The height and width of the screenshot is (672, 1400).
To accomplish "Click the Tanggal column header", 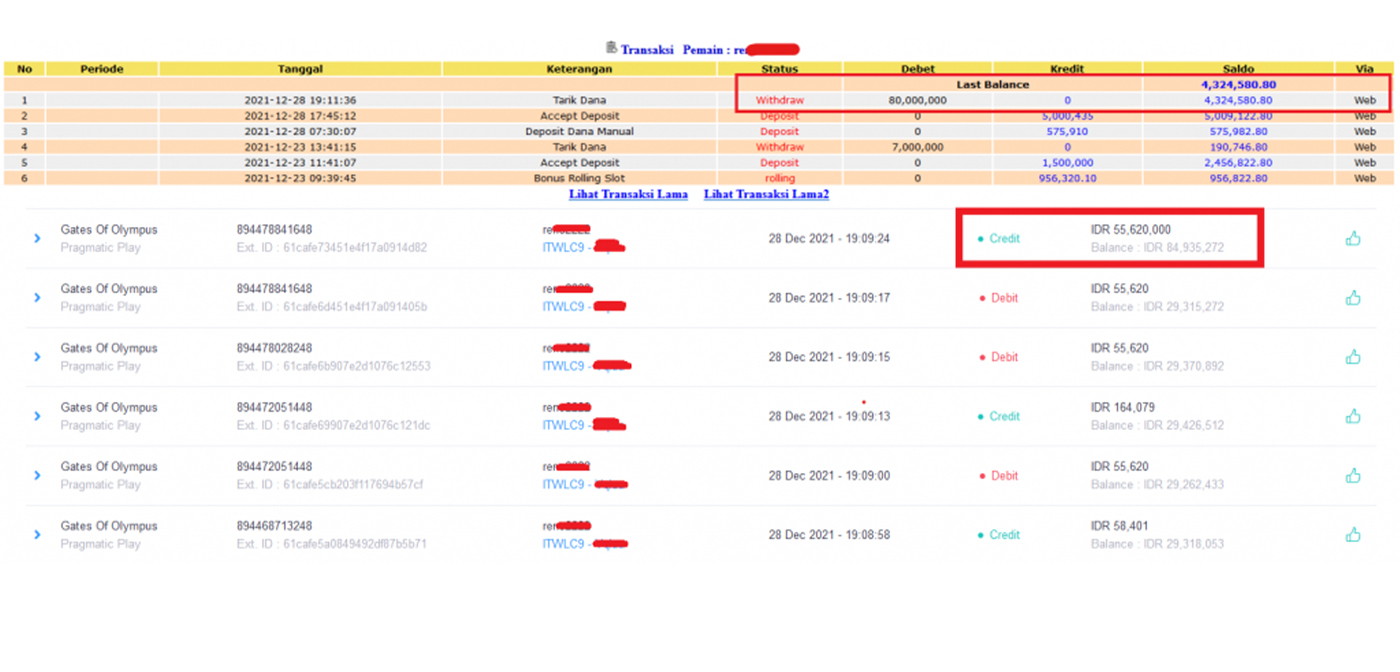I will pos(300,69).
